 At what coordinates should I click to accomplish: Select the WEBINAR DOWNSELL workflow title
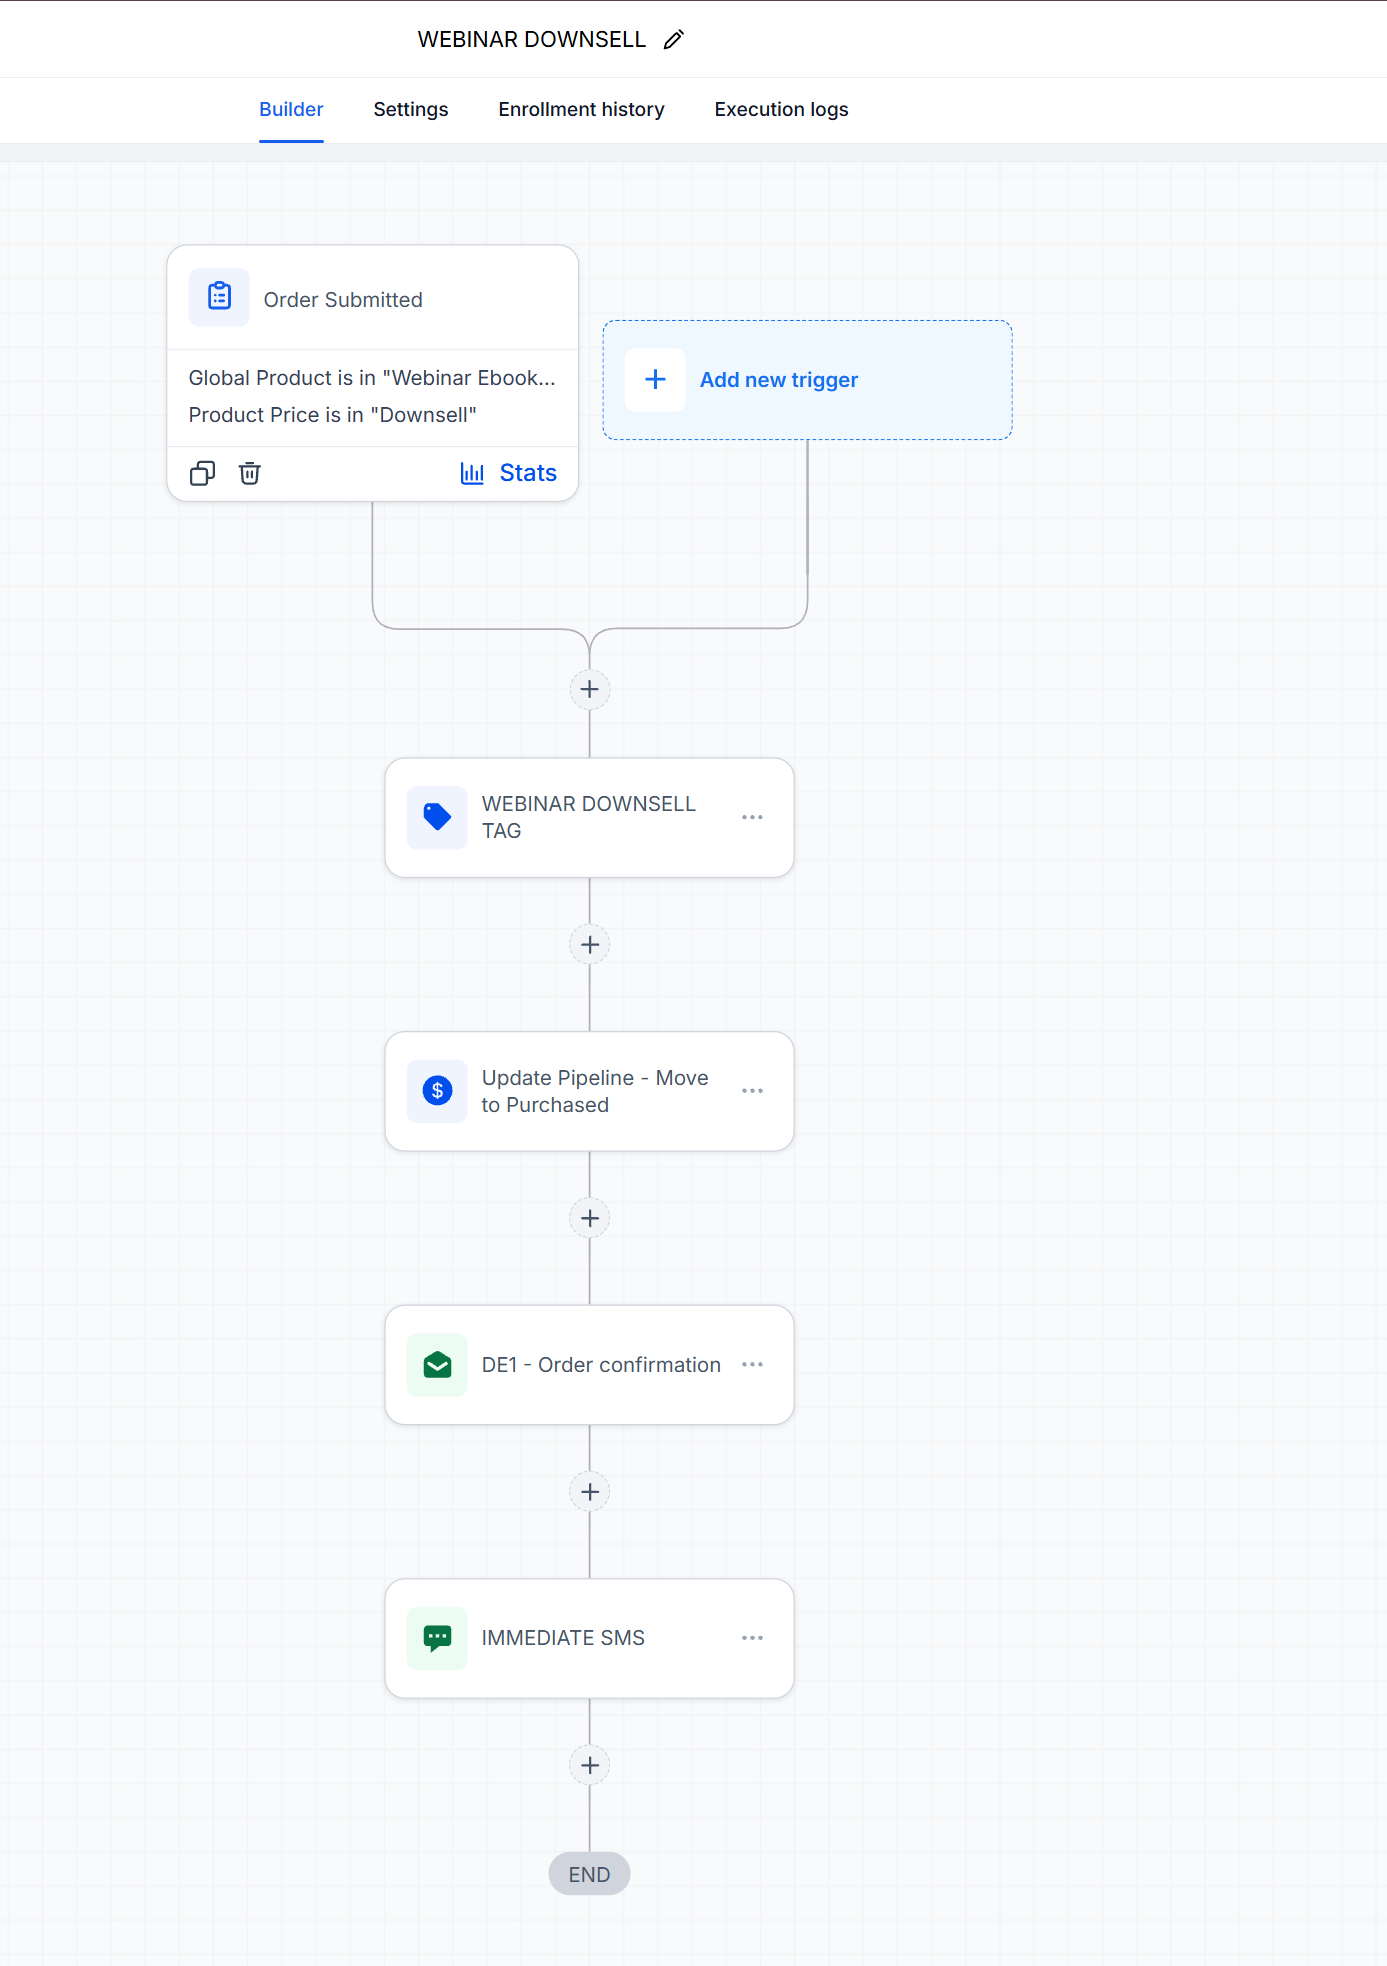531,39
